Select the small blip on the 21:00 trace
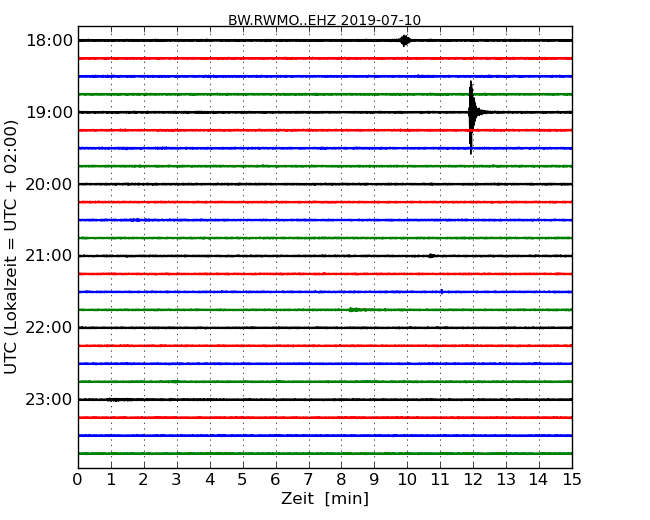Viewport: 650px width, 520px height. coord(431,256)
